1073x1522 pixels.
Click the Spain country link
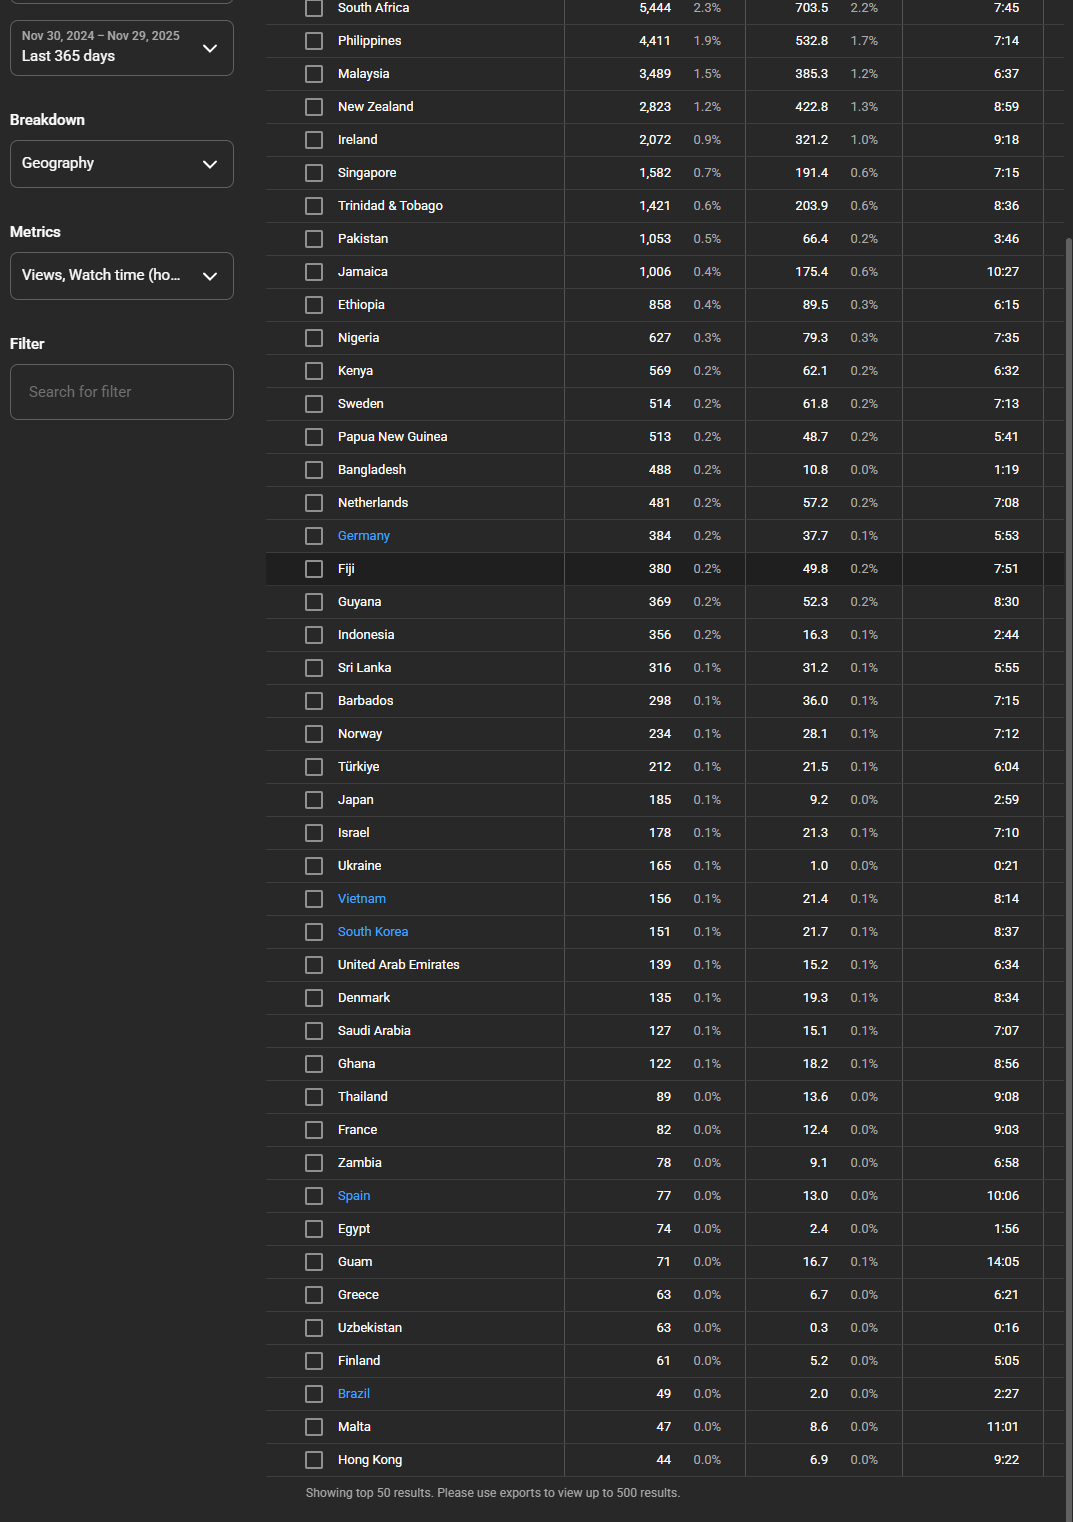tap(353, 1196)
